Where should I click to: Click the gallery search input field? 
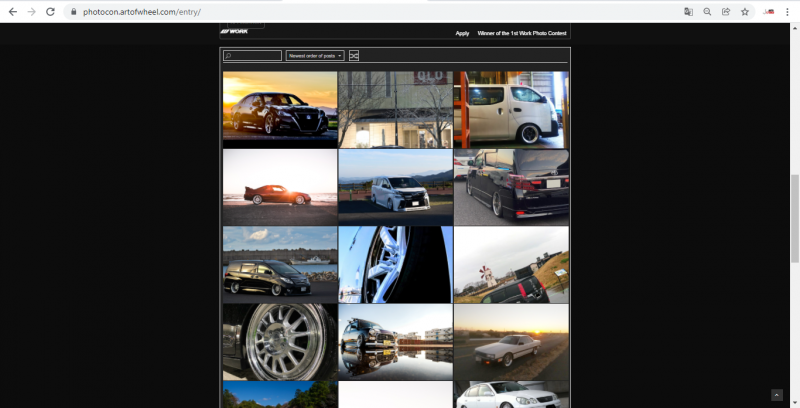coord(253,56)
